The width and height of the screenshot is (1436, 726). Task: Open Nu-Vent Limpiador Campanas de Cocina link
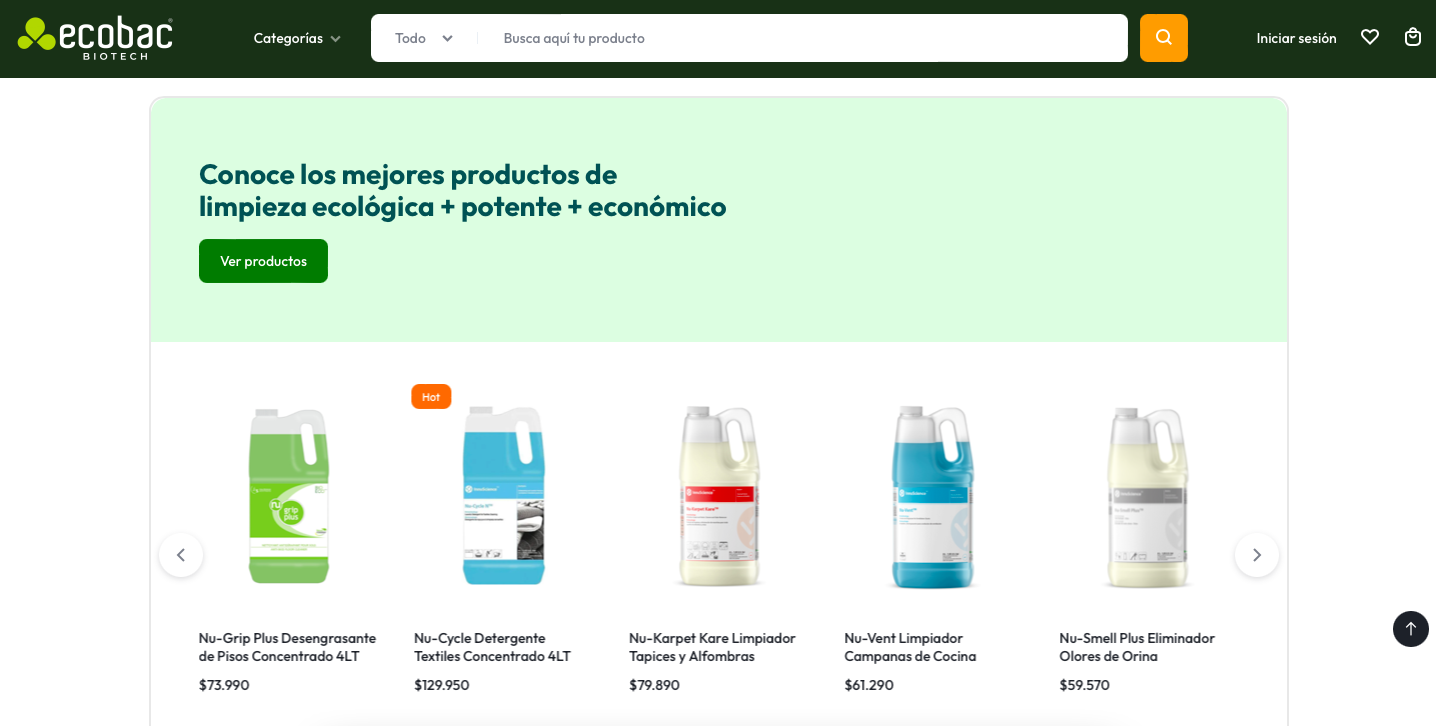[910, 647]
